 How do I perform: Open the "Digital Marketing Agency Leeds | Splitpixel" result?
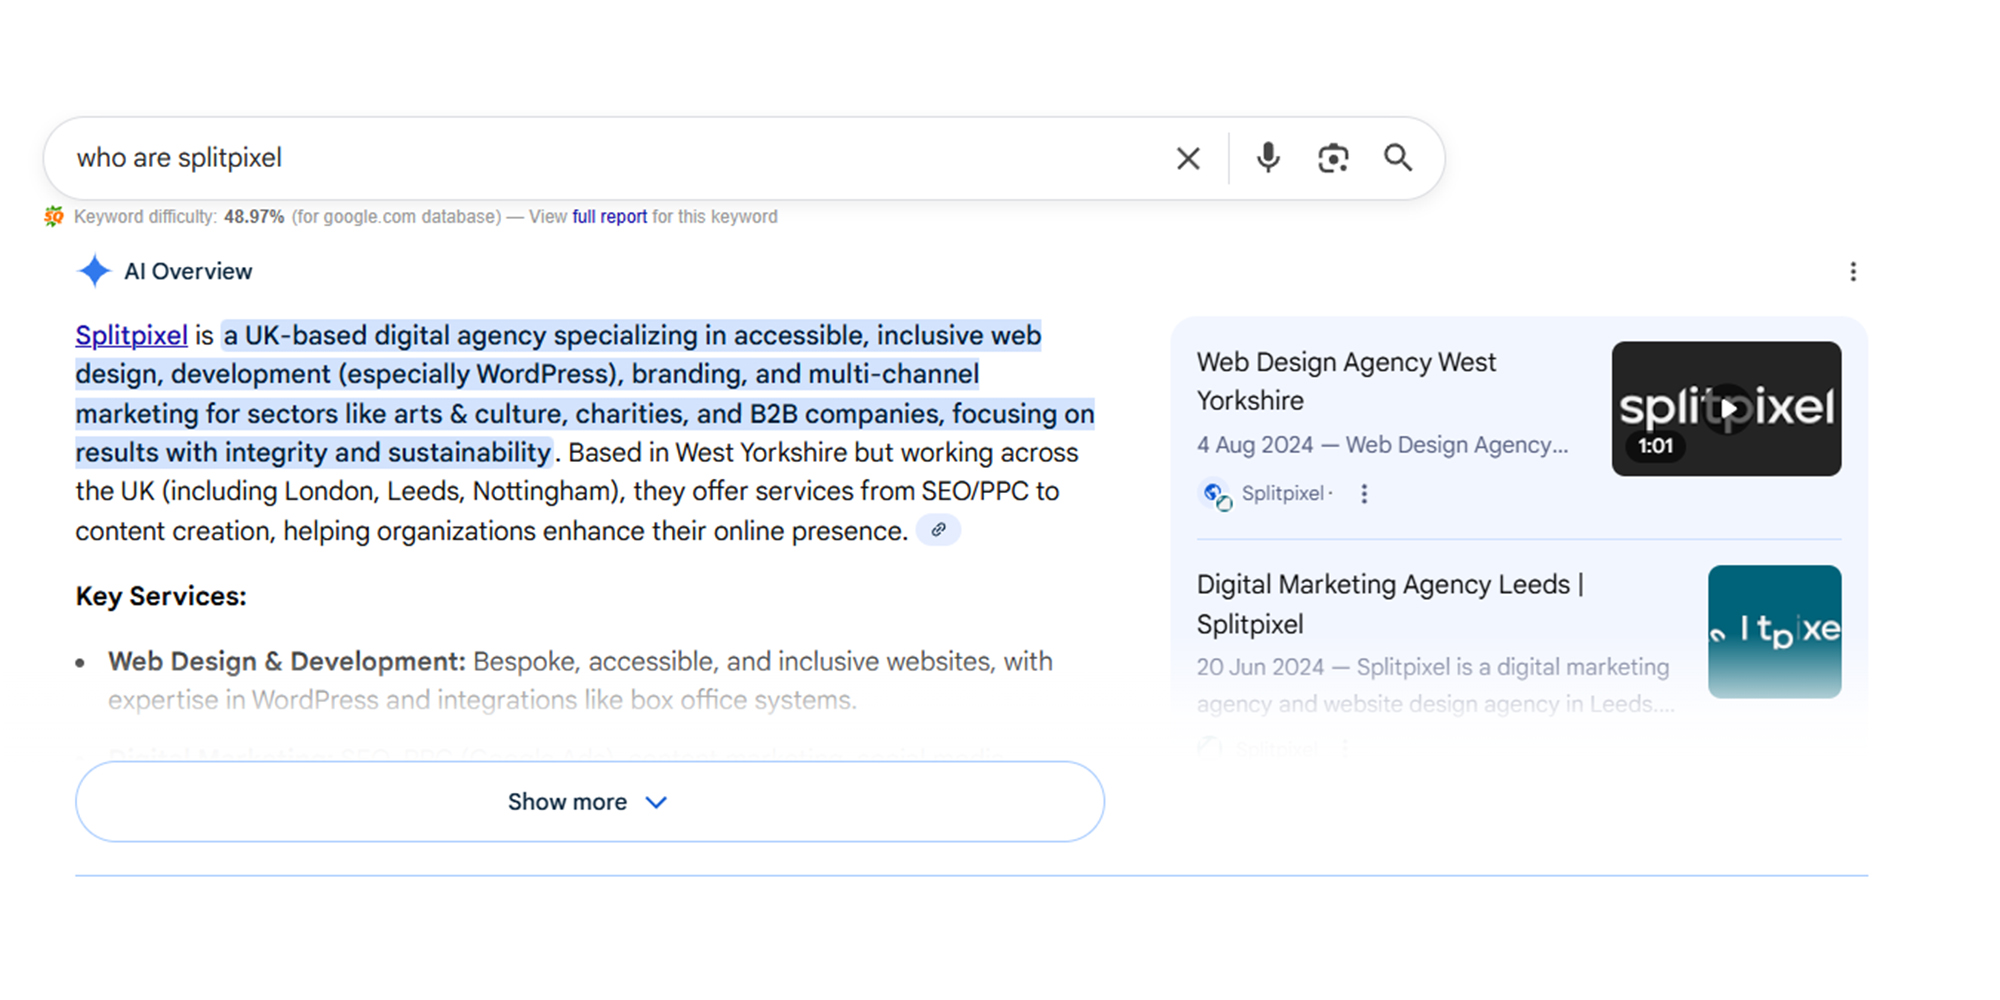(1389, 604)
